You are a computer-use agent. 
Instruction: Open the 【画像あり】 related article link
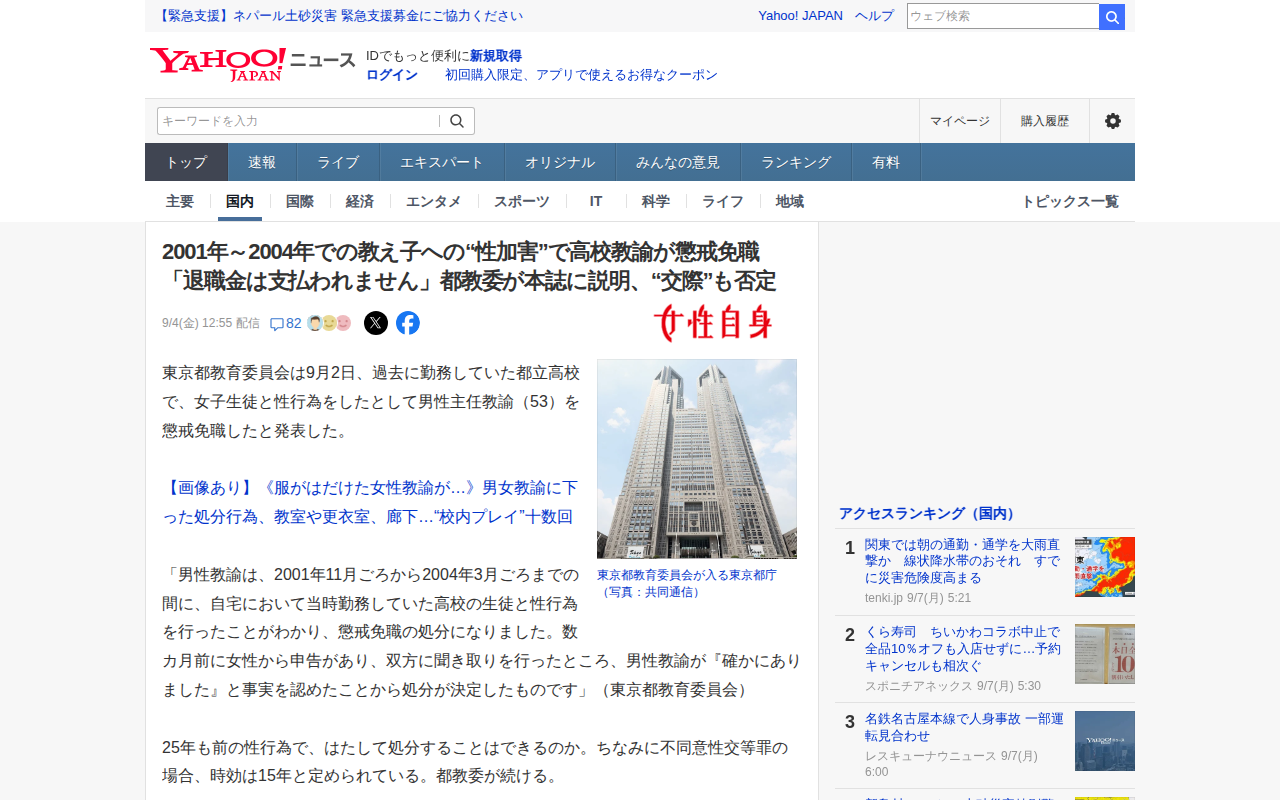pos(370,502)
